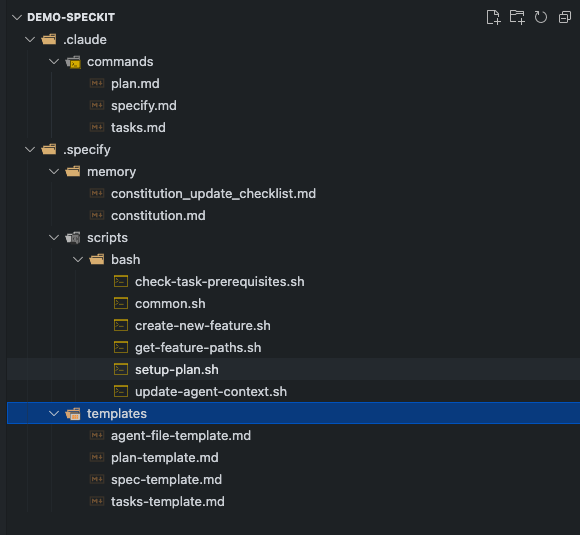This screenshot has height=535, width=580.
Task: Click the shell icon beside update-agent-context.sh
Action: coord(121,391)
